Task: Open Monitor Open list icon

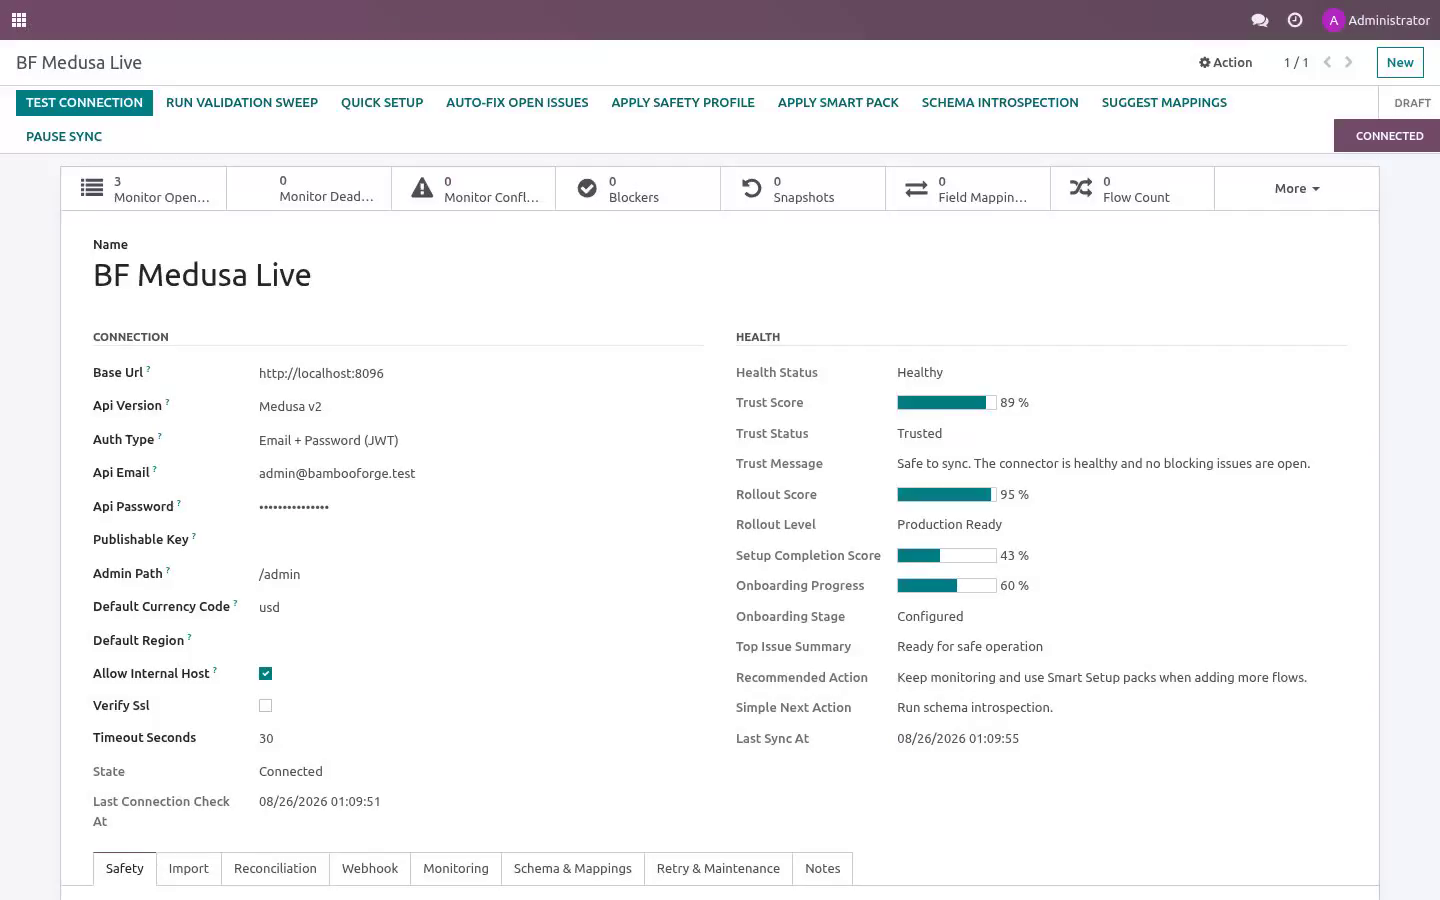Action: pyautogui.click(x=92, y=188)
